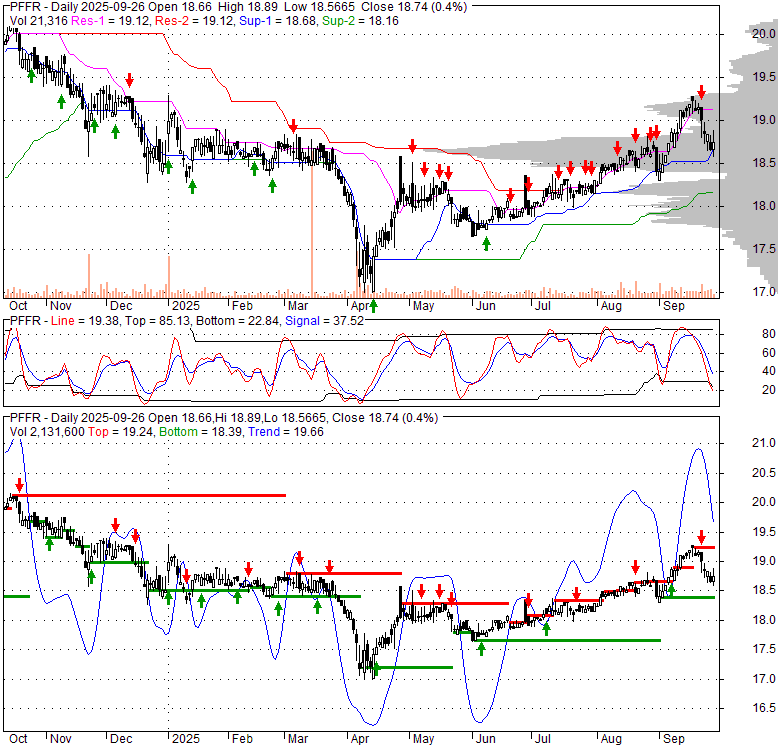Select the Aug month label under the top chart
Image resolution: width=780 pixels, height=745 pixels.
(611, 306)
